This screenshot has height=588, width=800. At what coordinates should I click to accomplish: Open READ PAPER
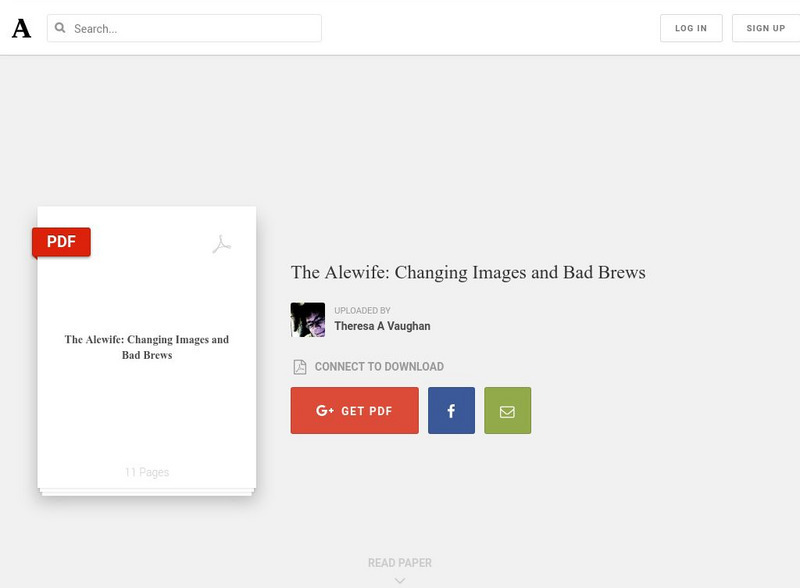401,563
